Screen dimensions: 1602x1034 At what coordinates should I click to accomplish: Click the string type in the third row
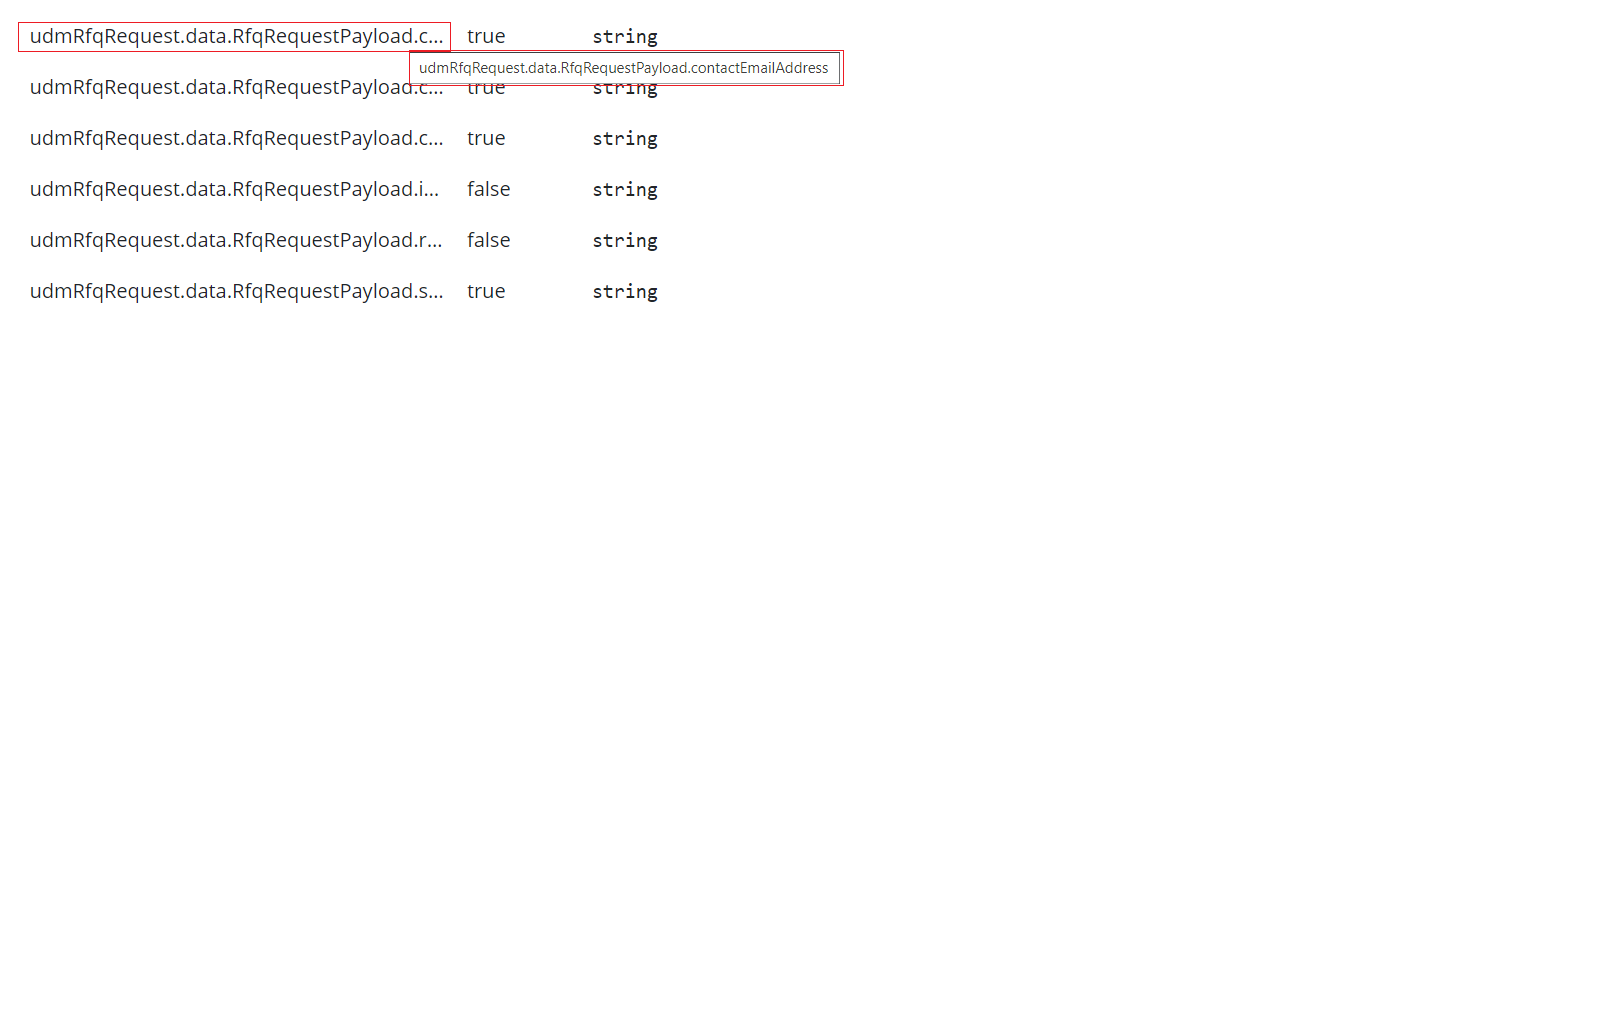coord(625,138)
